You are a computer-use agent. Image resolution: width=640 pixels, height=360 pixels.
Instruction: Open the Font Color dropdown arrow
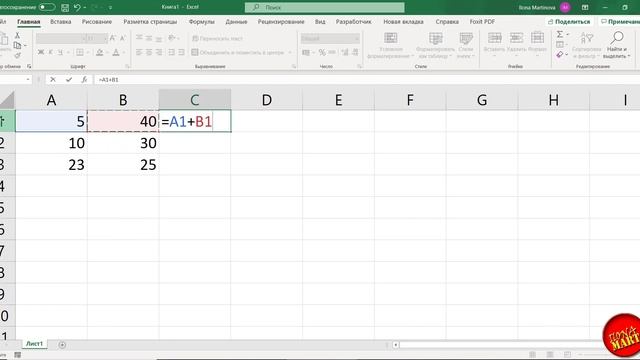124,52
